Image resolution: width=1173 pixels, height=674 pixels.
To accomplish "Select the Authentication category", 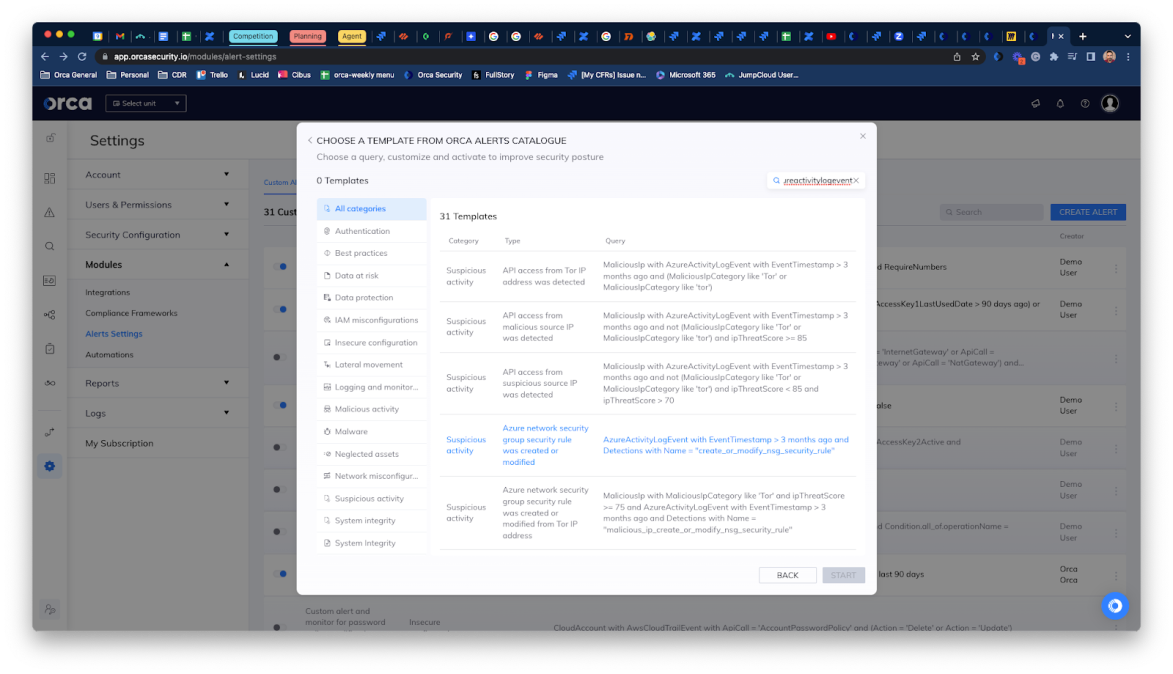I will (x=372, y=231).
